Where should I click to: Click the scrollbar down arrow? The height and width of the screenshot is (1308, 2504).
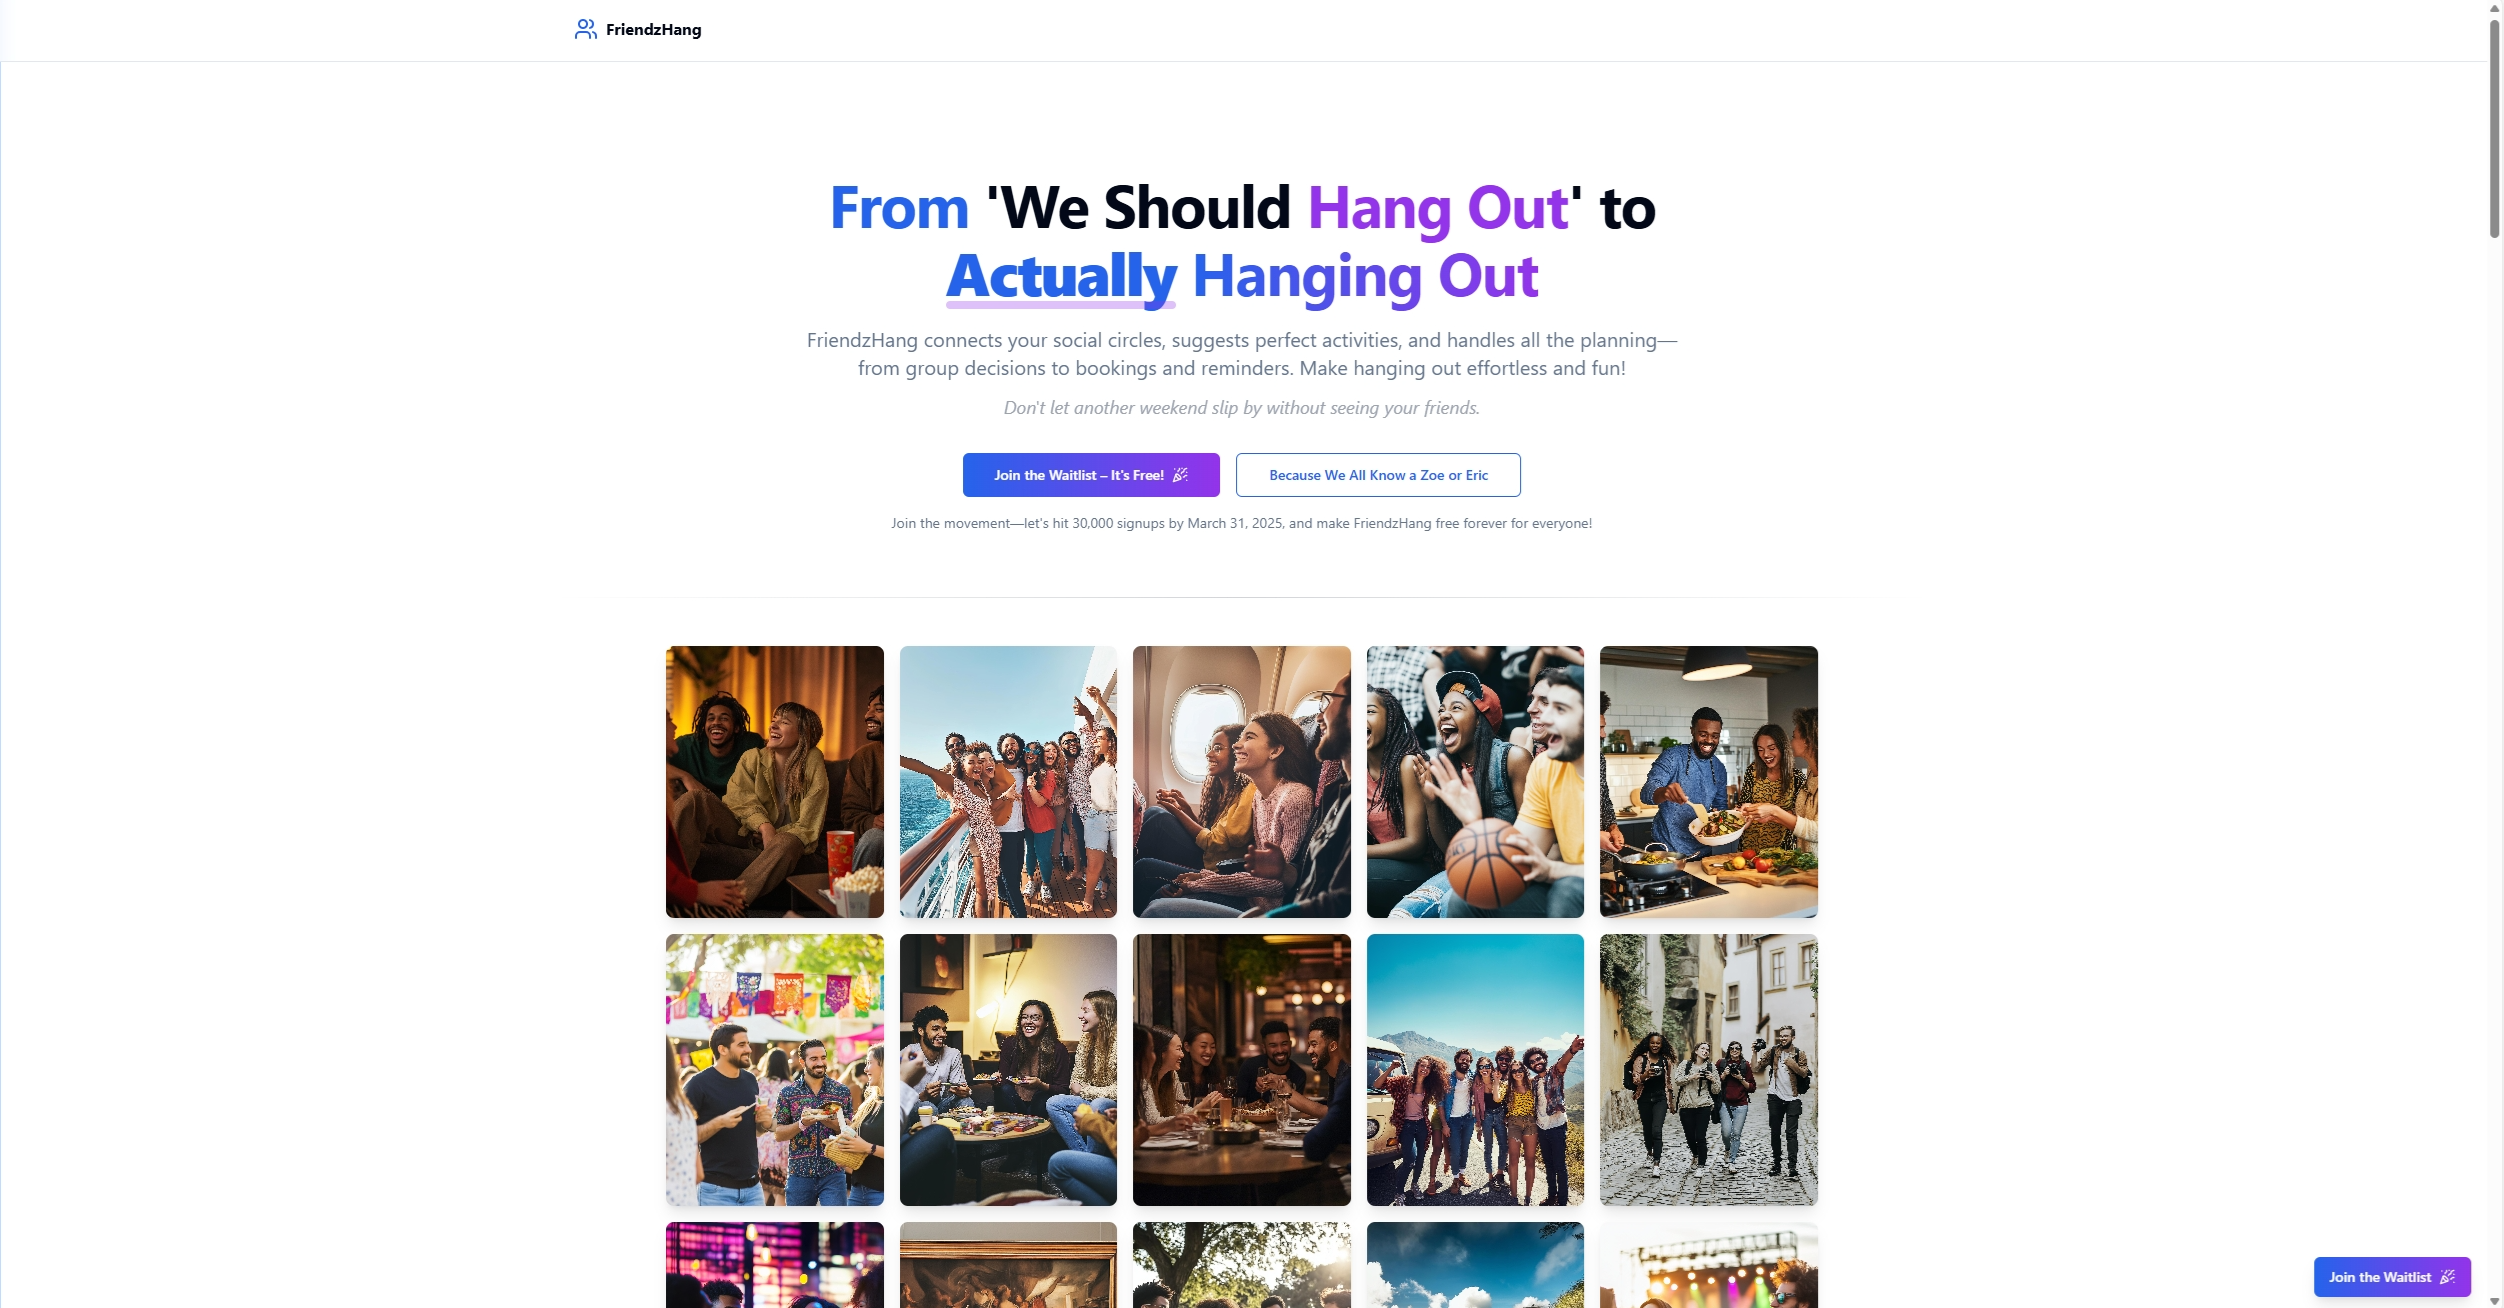(2495, 1300)
